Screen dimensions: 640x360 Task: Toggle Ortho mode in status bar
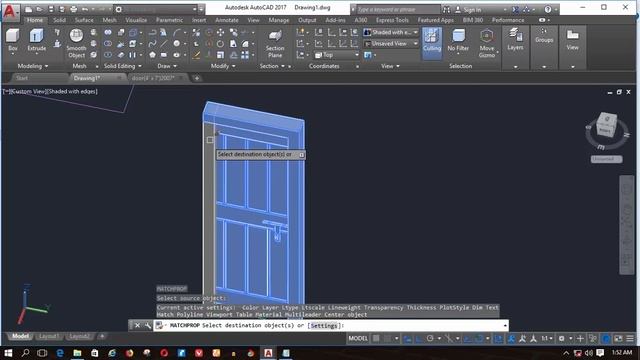click(419, 338)
